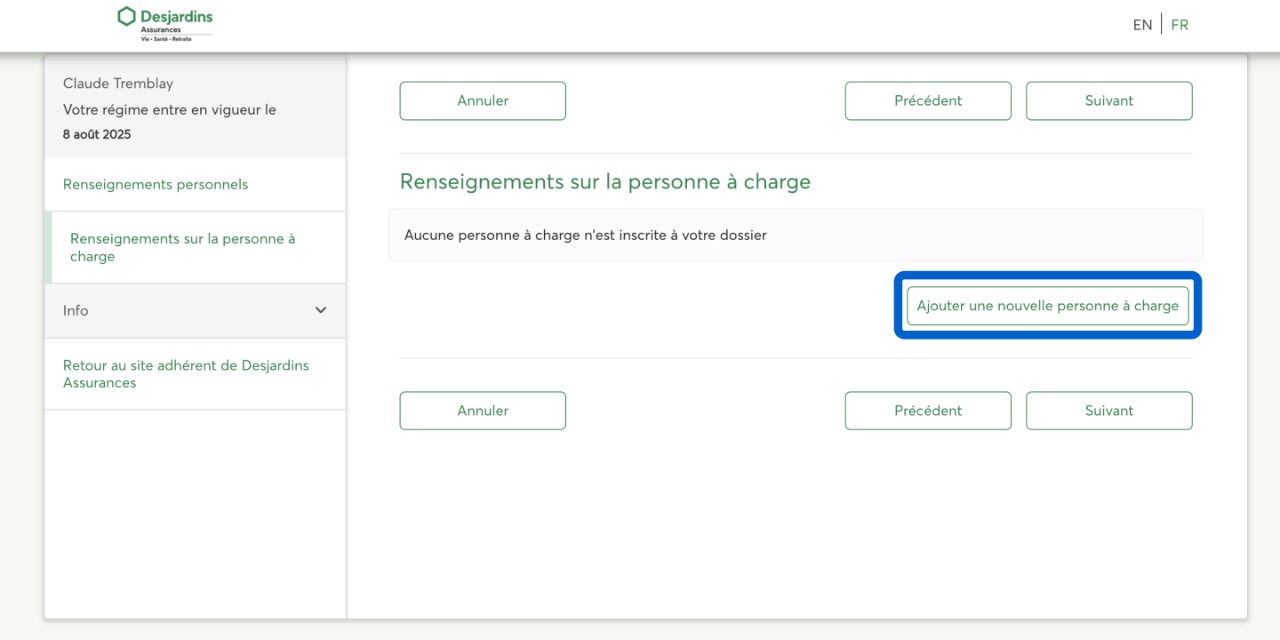1280x640 pixels.
Task: Follow Retour au site adhérent link
Action: (185, 374)
